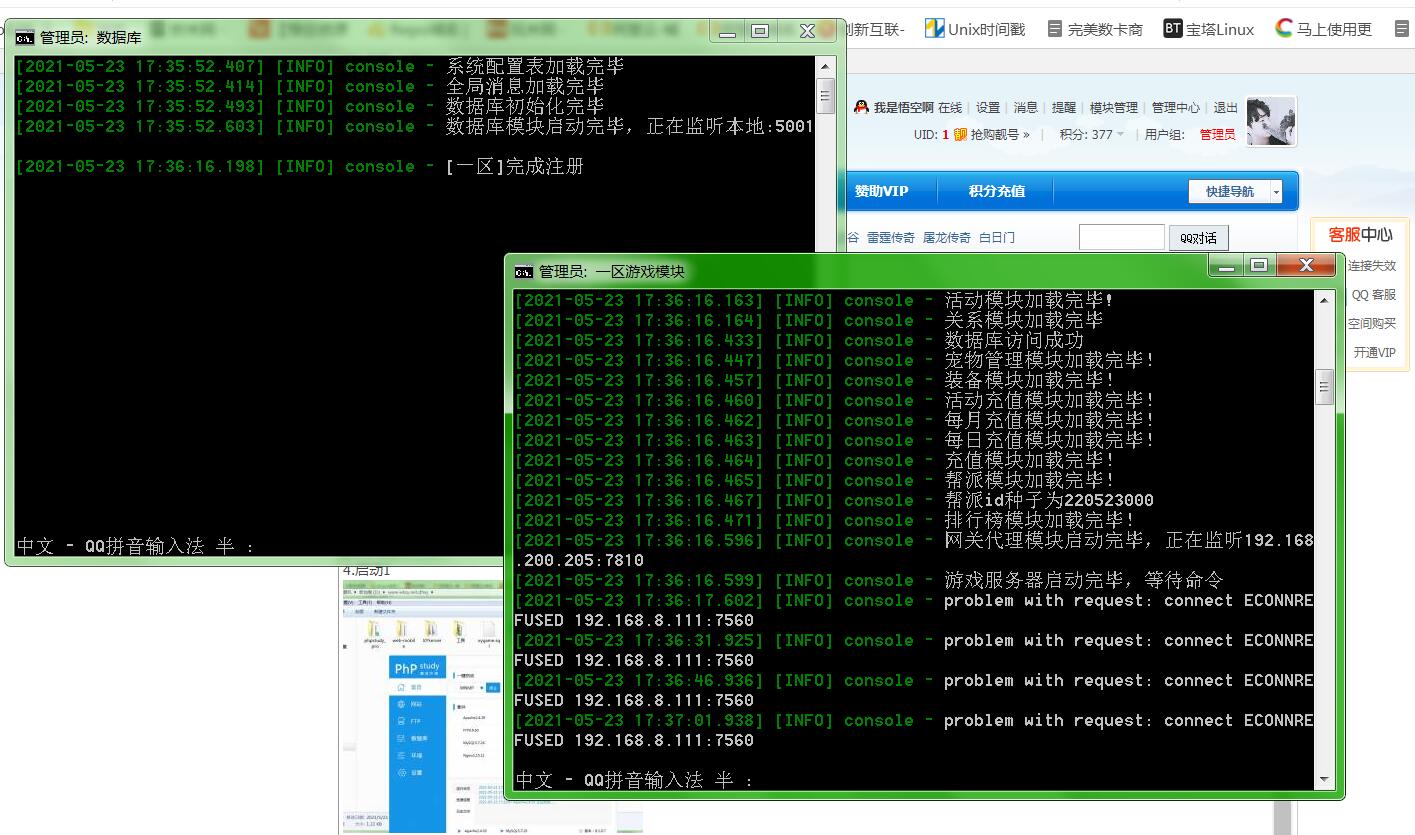Viewport: 1415px width, 835px height.
Task: Open the 管理中心 link
Action: (1175, 108)
